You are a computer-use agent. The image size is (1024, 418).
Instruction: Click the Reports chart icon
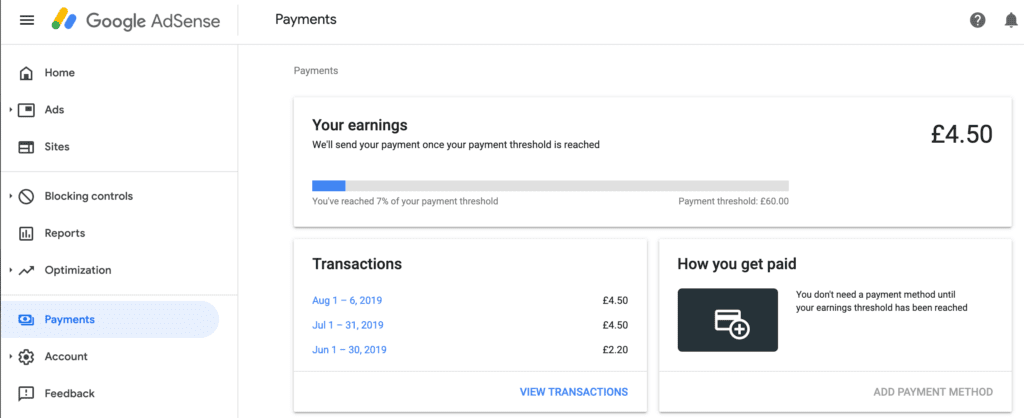26,233
